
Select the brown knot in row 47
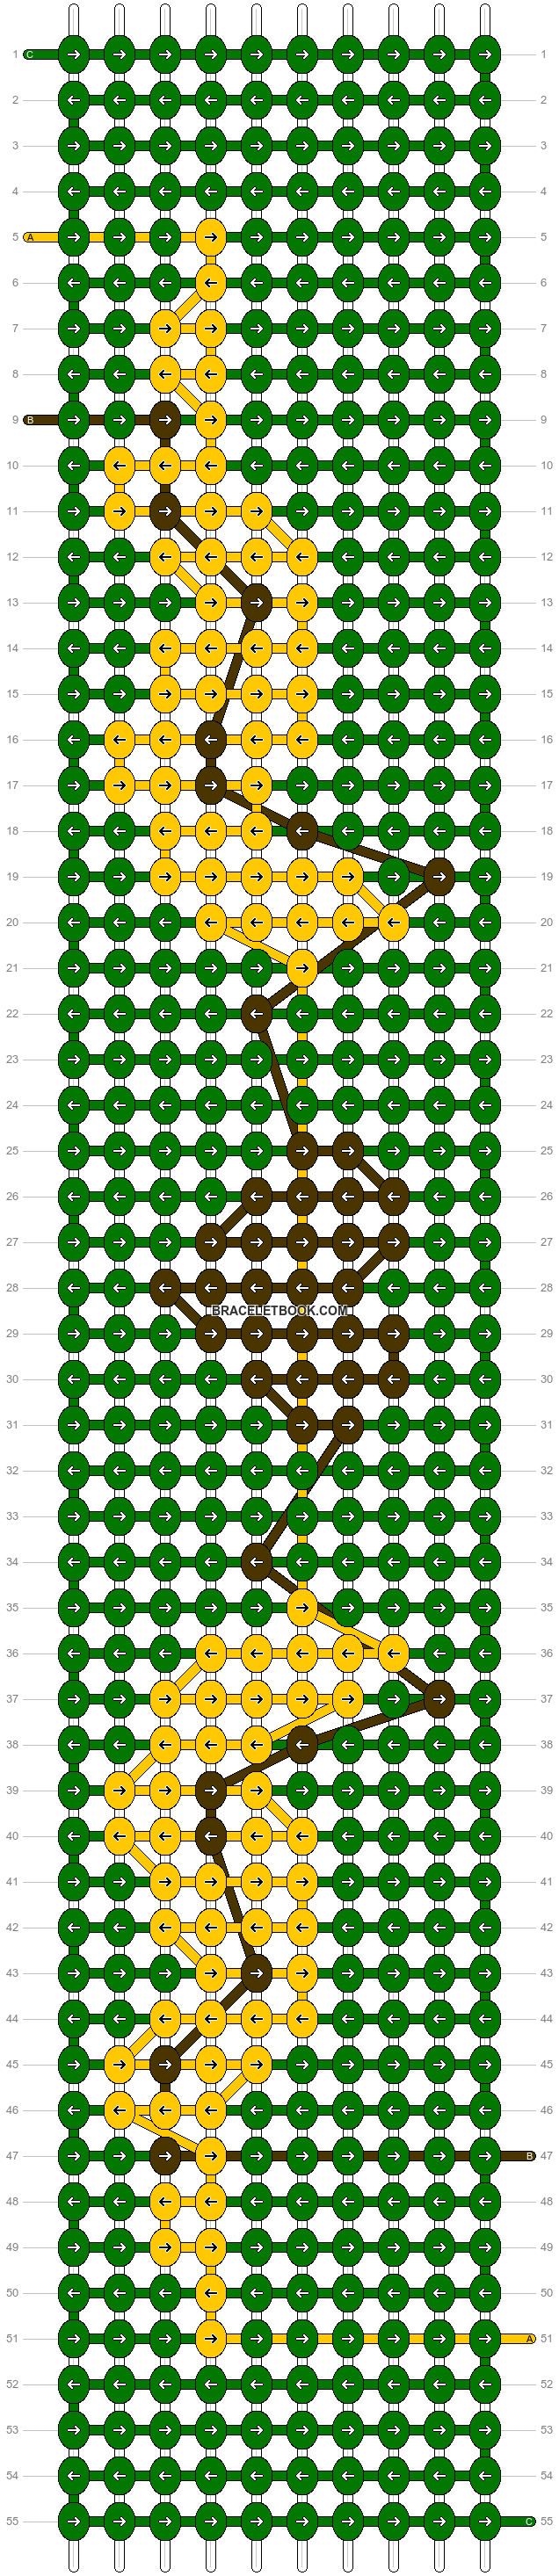(165, 2156)
